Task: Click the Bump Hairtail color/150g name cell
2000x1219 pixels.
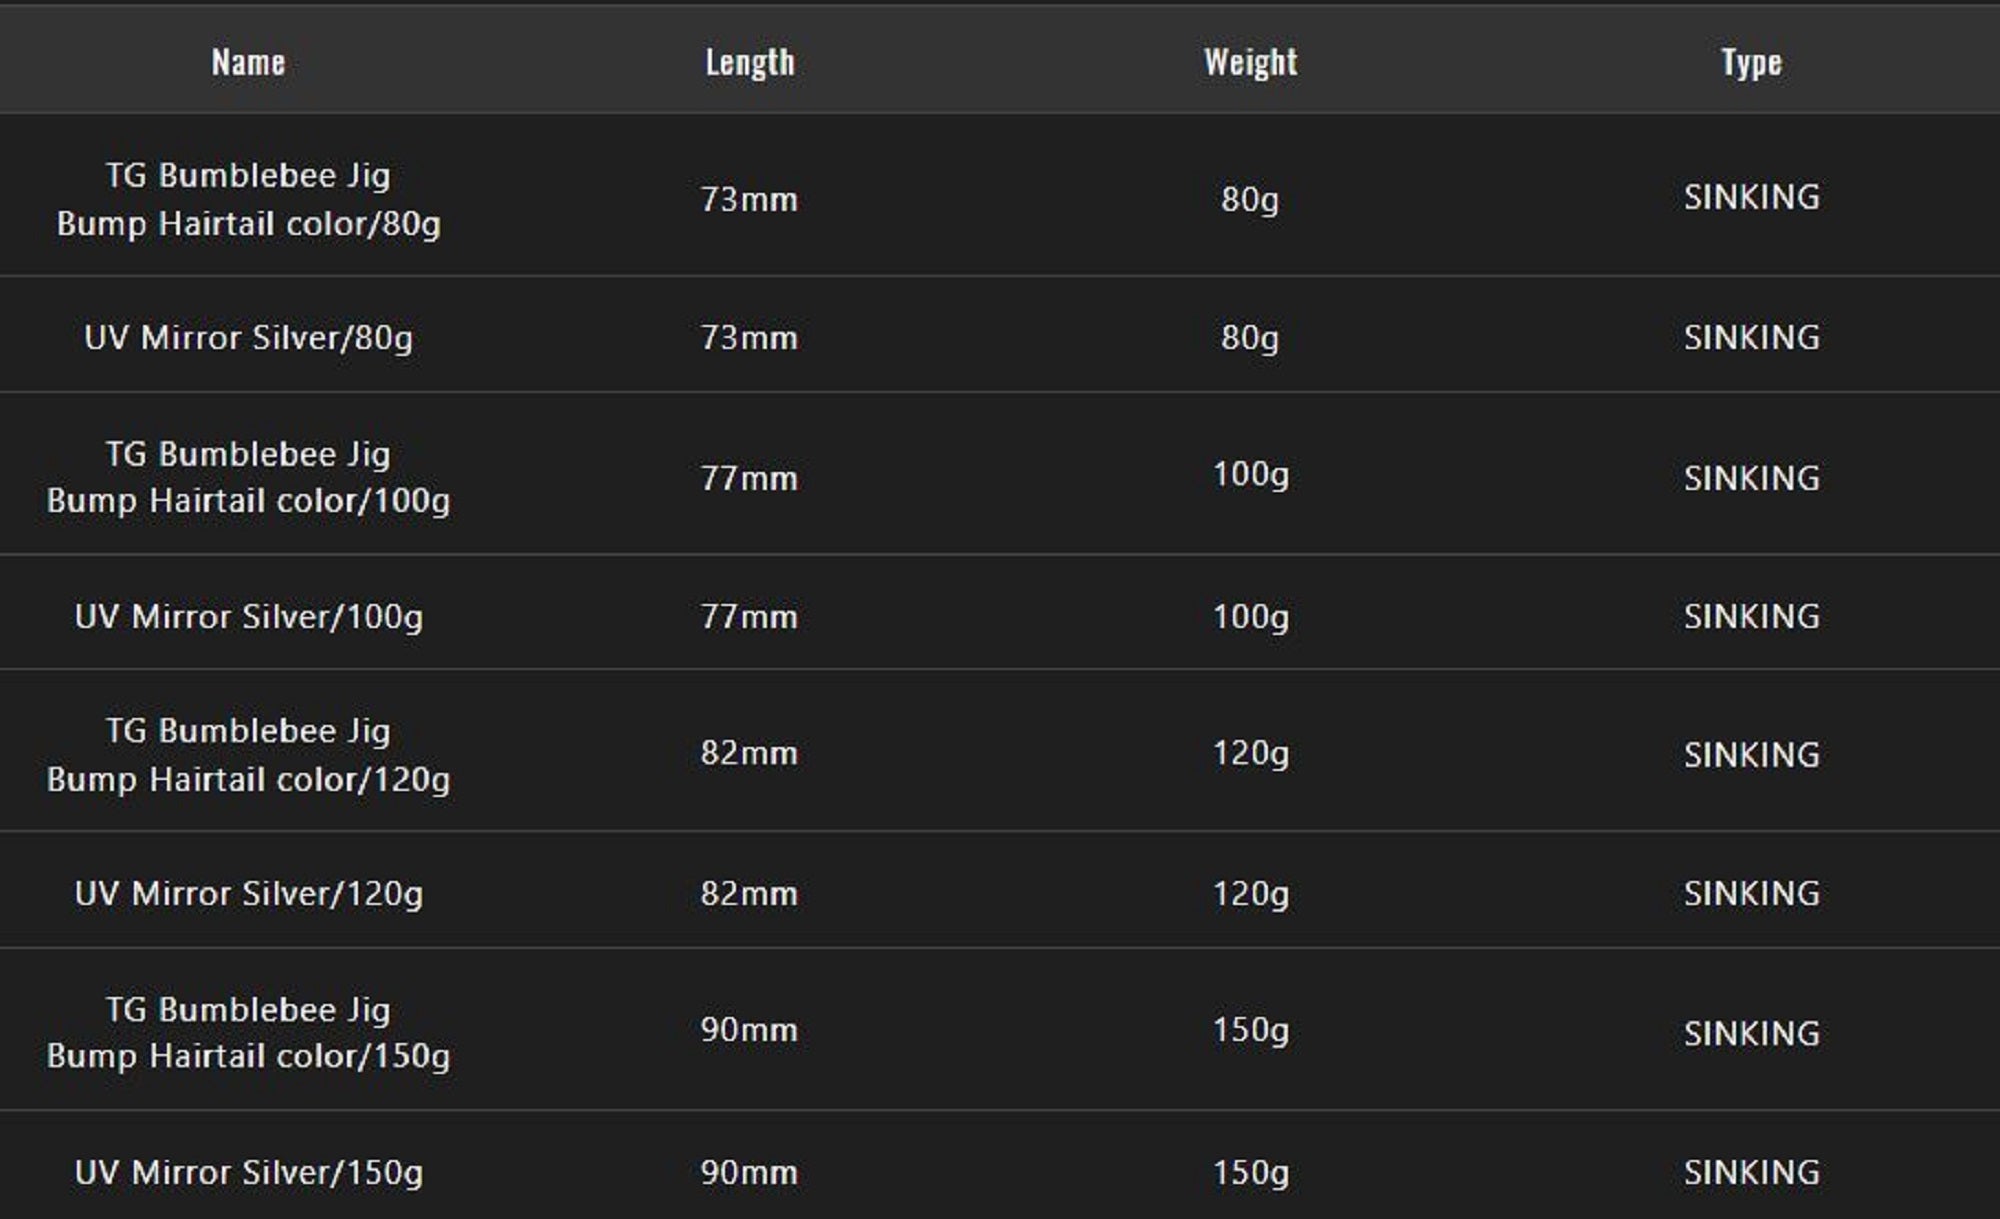Action: pos(248,1032)
